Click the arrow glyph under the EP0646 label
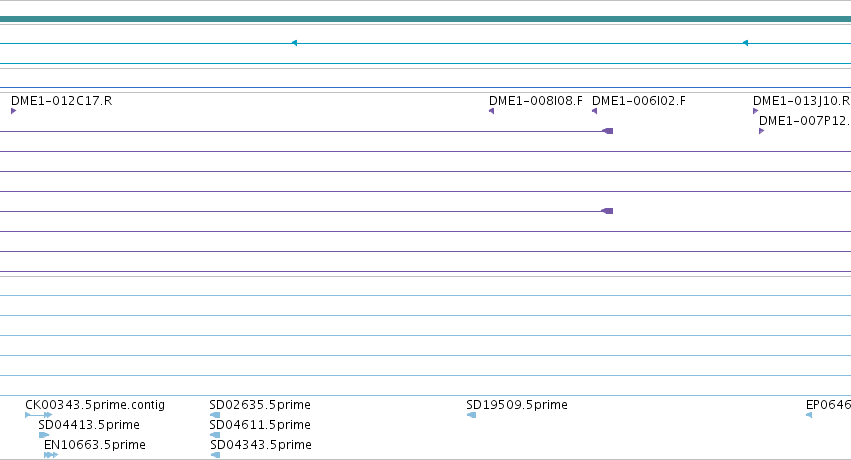 click(x=809, y=415)
